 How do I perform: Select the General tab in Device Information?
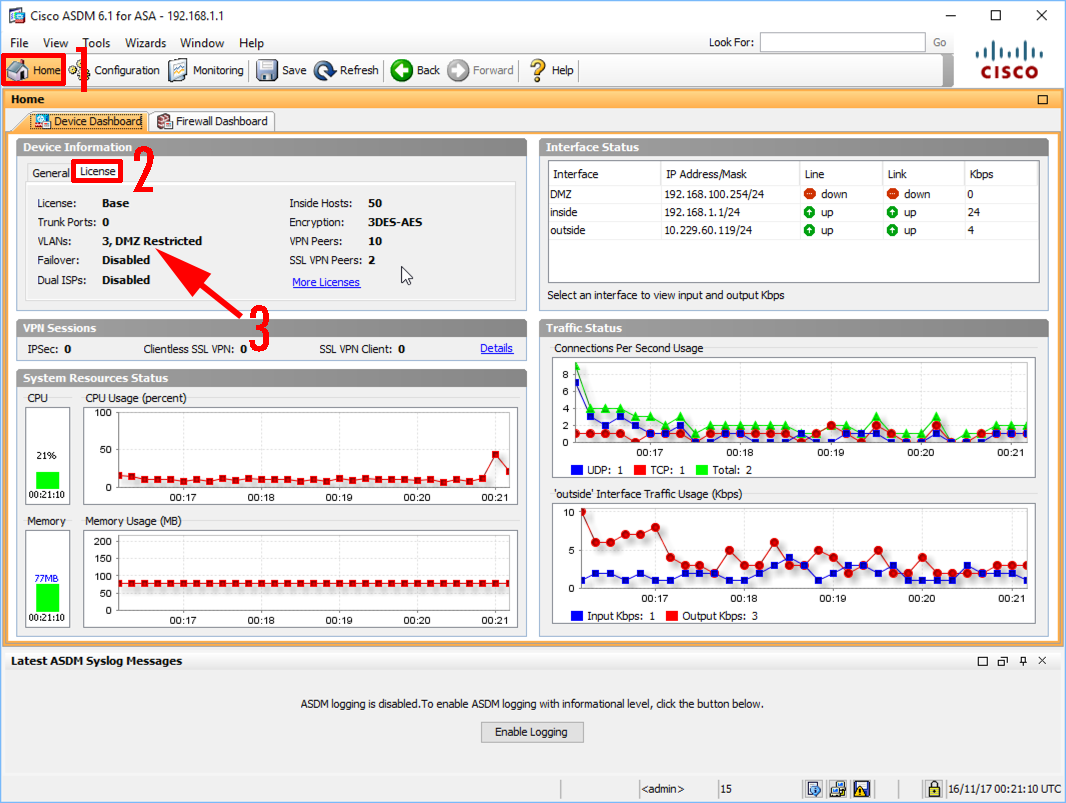pyautogui.click(x=50, y=173)
